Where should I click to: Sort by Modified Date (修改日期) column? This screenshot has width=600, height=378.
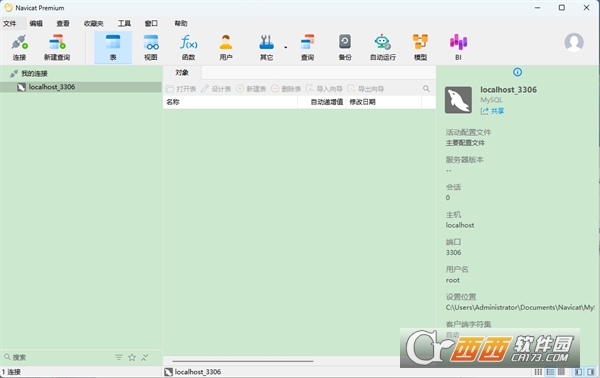[x=384, y=102]
